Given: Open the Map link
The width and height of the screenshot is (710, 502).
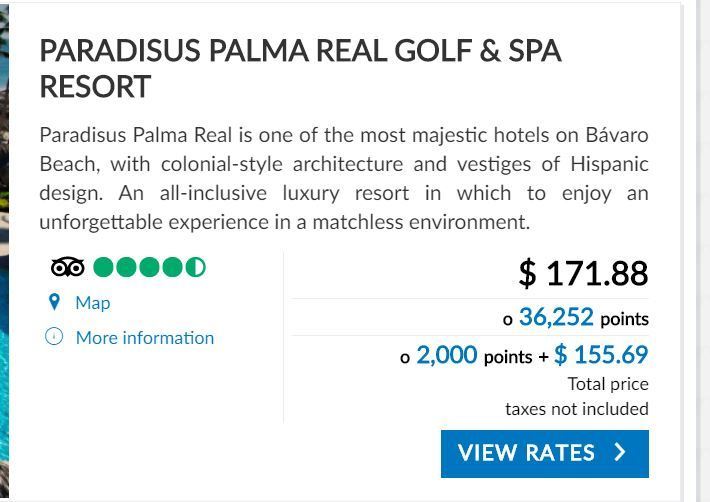Looking at the screenshot, I should coord(92,303).
